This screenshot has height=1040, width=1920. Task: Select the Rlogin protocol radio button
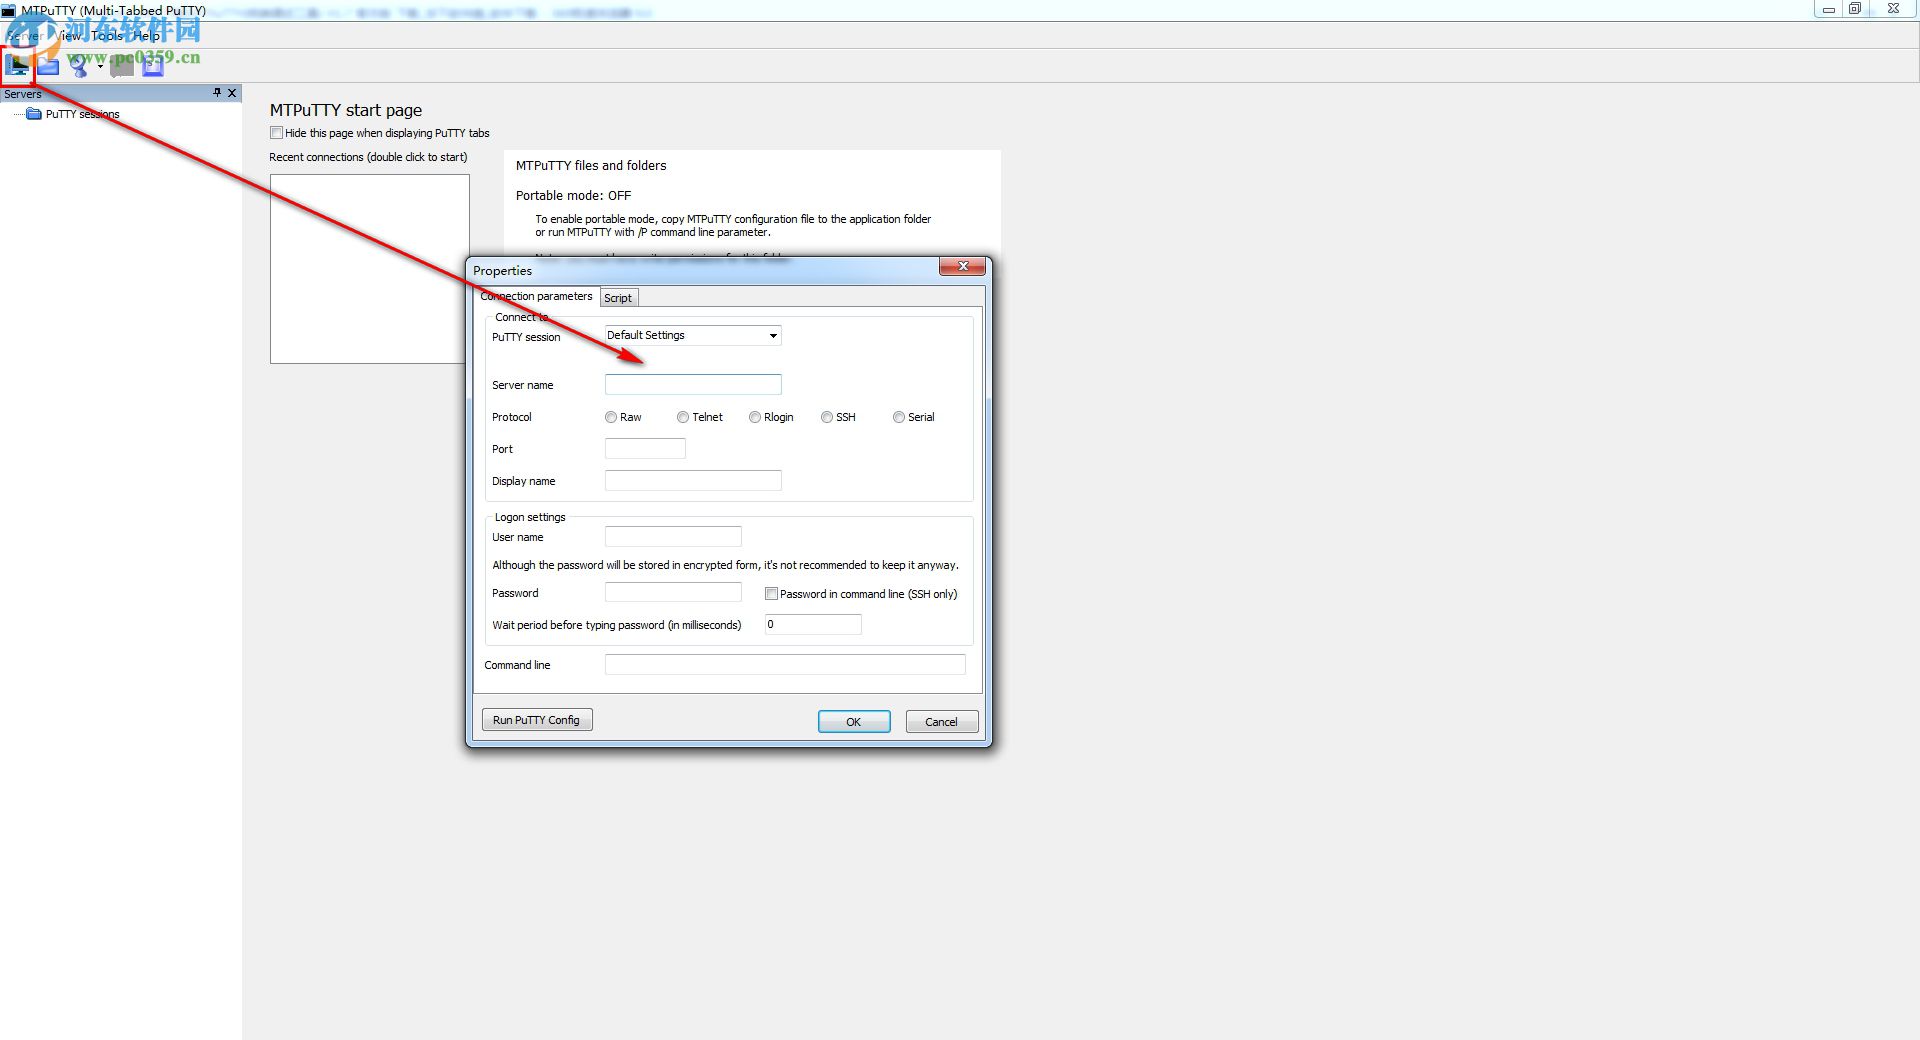coord(755,417)
